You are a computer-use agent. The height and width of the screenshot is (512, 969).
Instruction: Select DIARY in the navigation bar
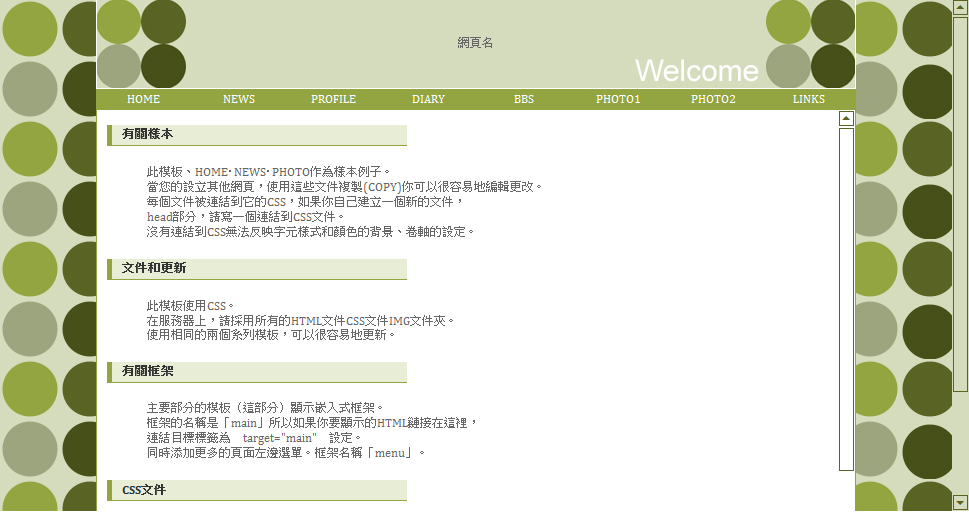[428, 99]
